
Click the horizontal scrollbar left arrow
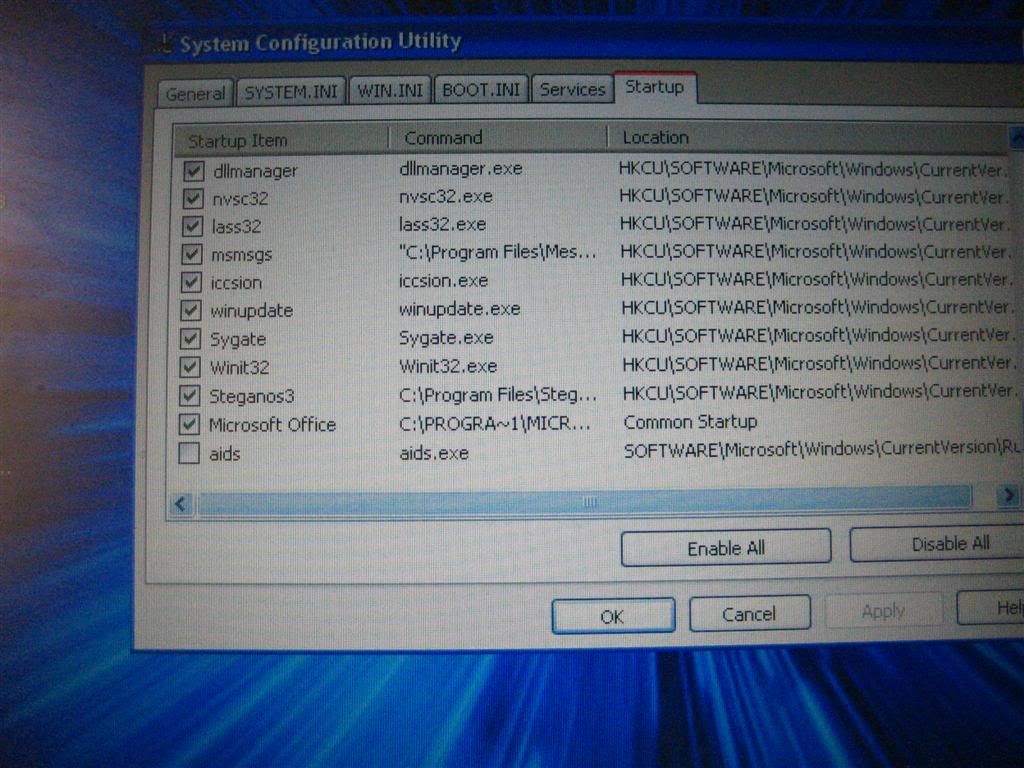pos(181,504)
